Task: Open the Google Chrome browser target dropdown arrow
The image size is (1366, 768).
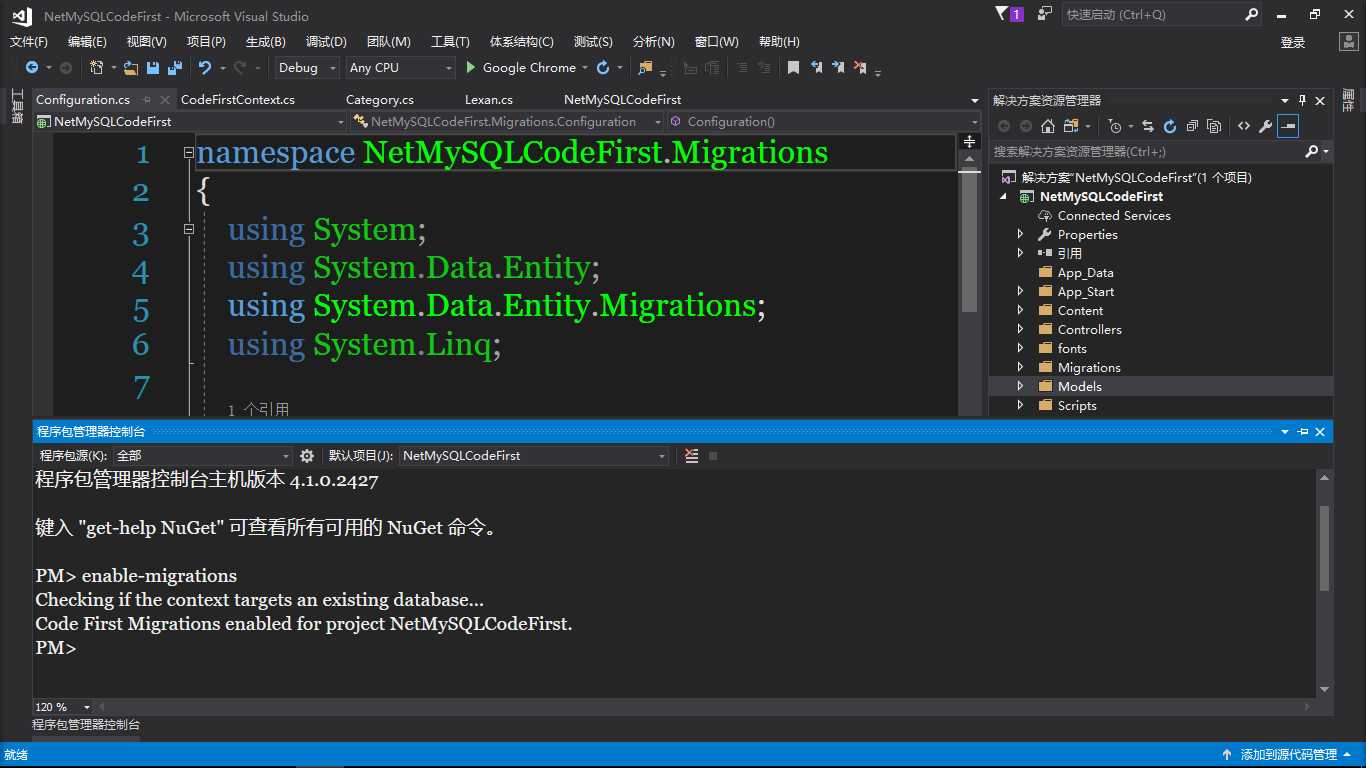Action: [585, 67]
